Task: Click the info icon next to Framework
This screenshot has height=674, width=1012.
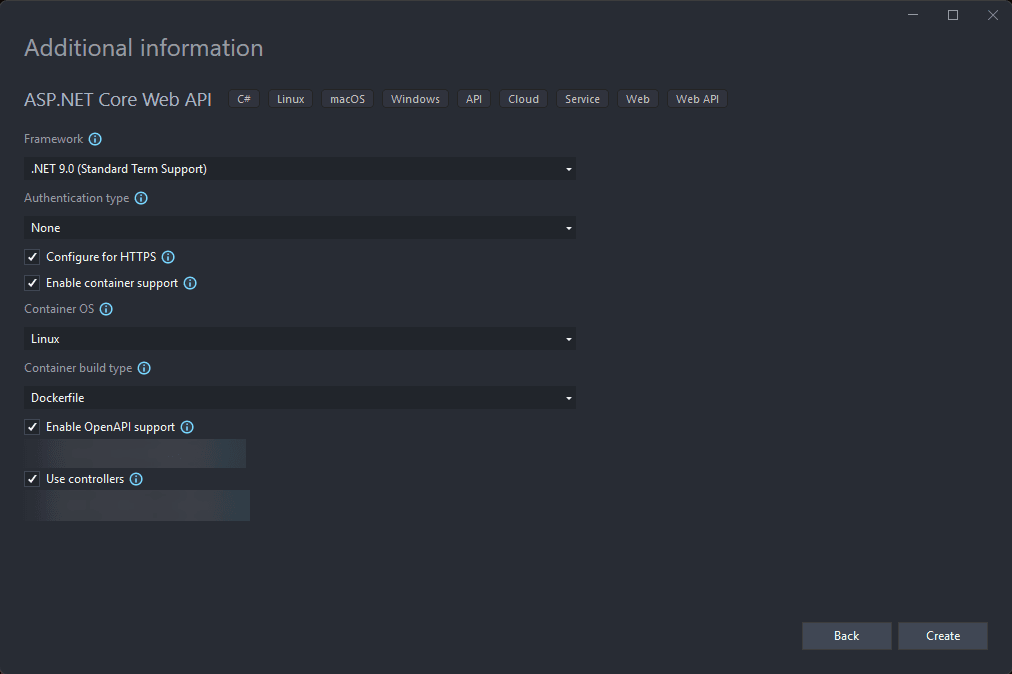Action: point(95,140)
